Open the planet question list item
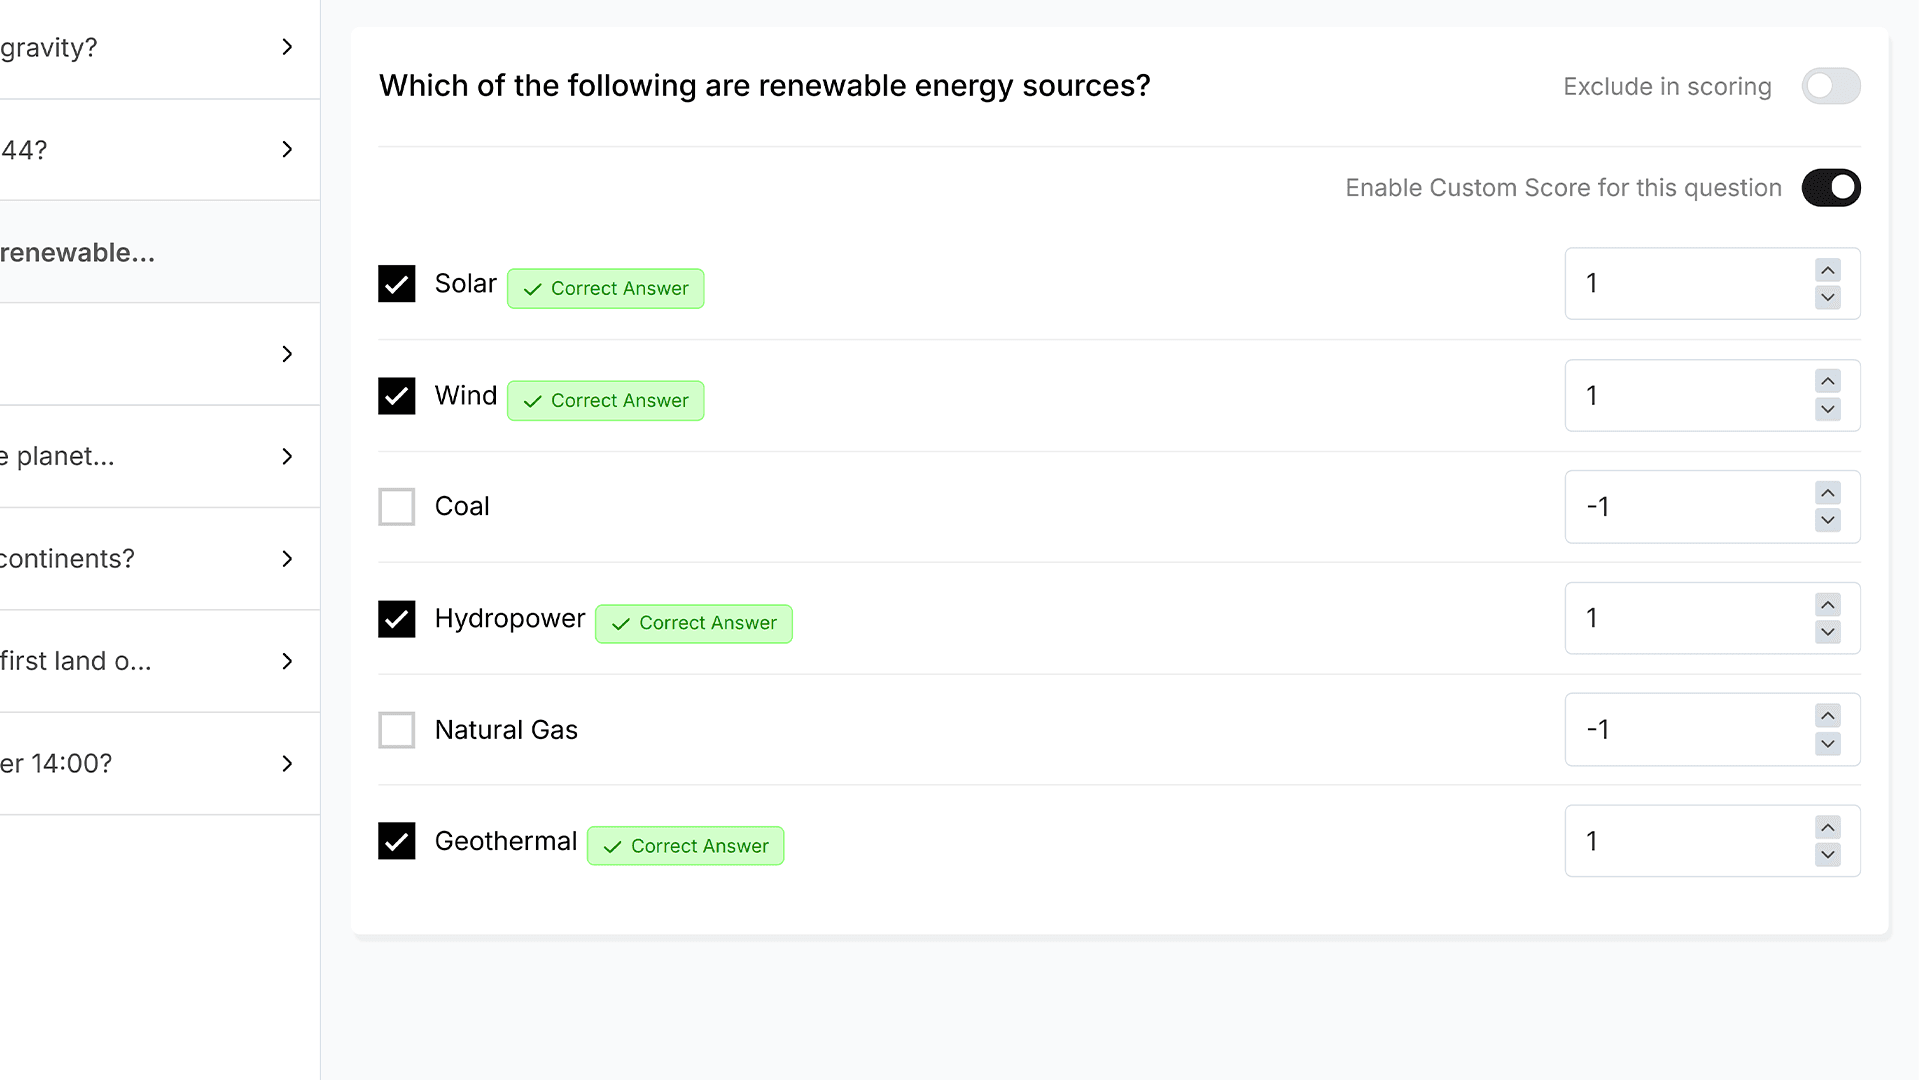 (x=160, y=456)
